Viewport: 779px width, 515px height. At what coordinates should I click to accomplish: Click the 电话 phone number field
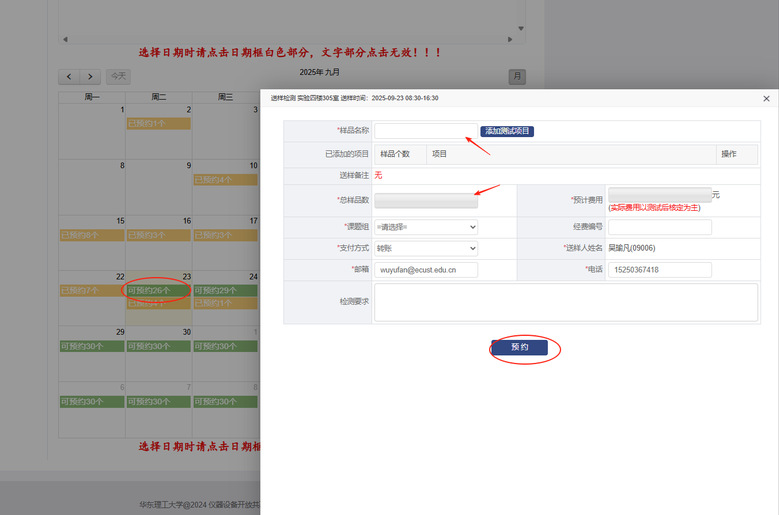click(x=659, y=270)
